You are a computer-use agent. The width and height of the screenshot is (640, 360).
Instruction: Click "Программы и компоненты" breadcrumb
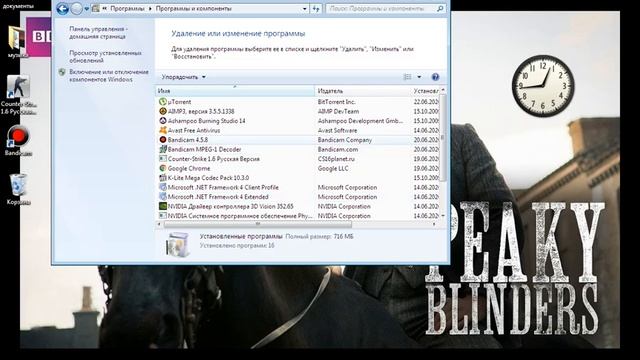pyautogui.click(x=194, y=9)
